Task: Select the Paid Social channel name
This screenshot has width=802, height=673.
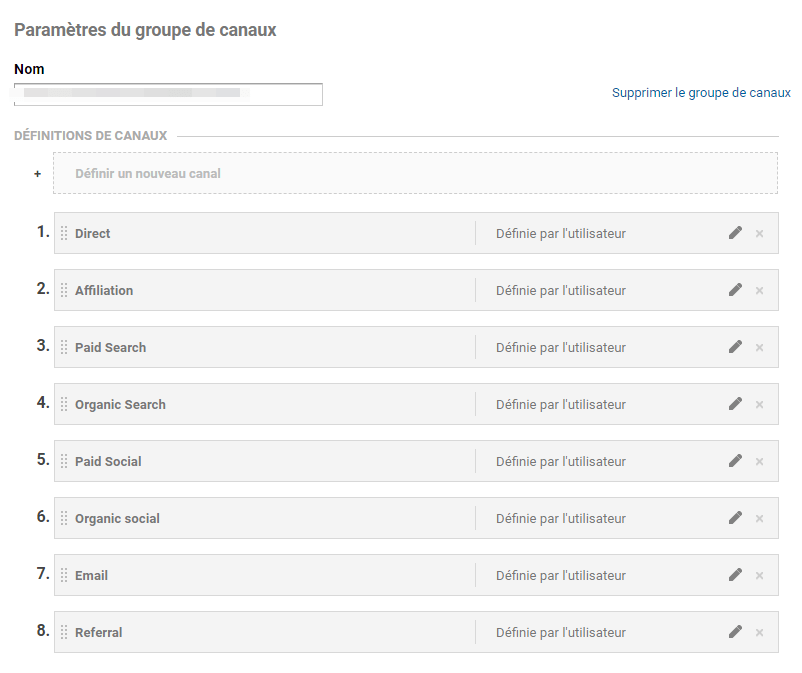Action: click(x=108, y=461)
